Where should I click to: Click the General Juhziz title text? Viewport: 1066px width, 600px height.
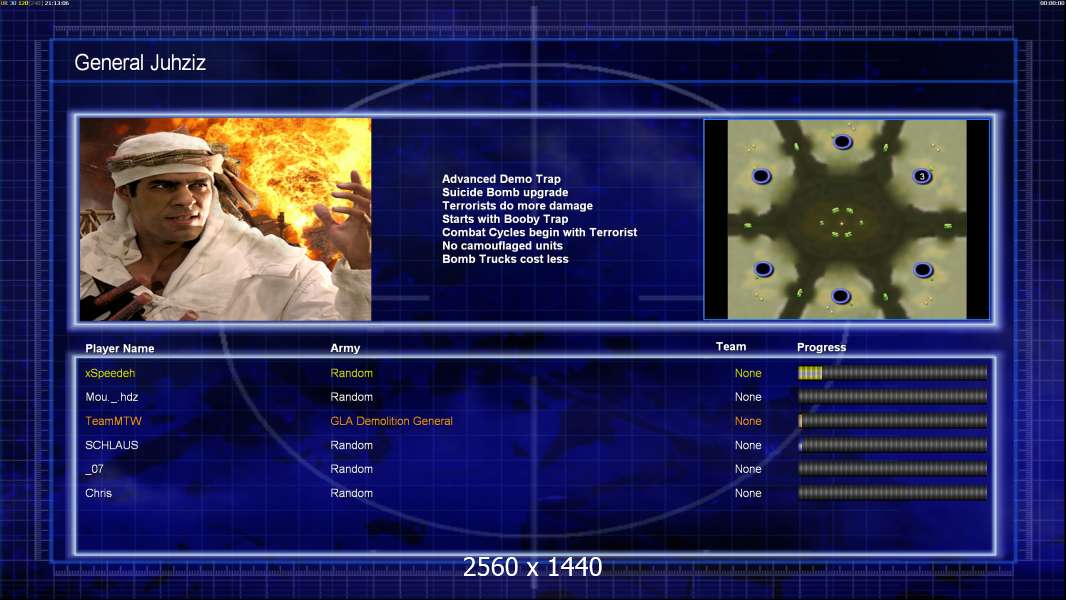coord(140,64)
